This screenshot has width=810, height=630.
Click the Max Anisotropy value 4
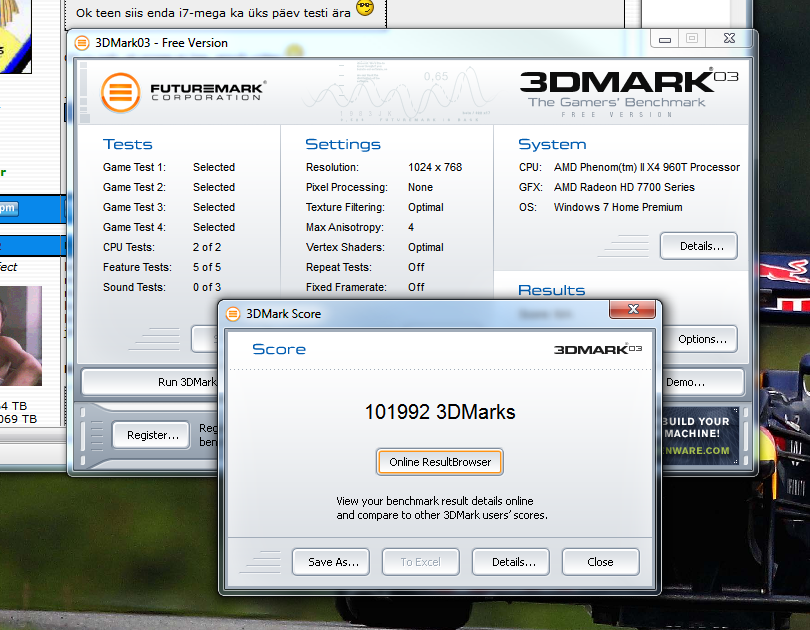coord(411,227)
